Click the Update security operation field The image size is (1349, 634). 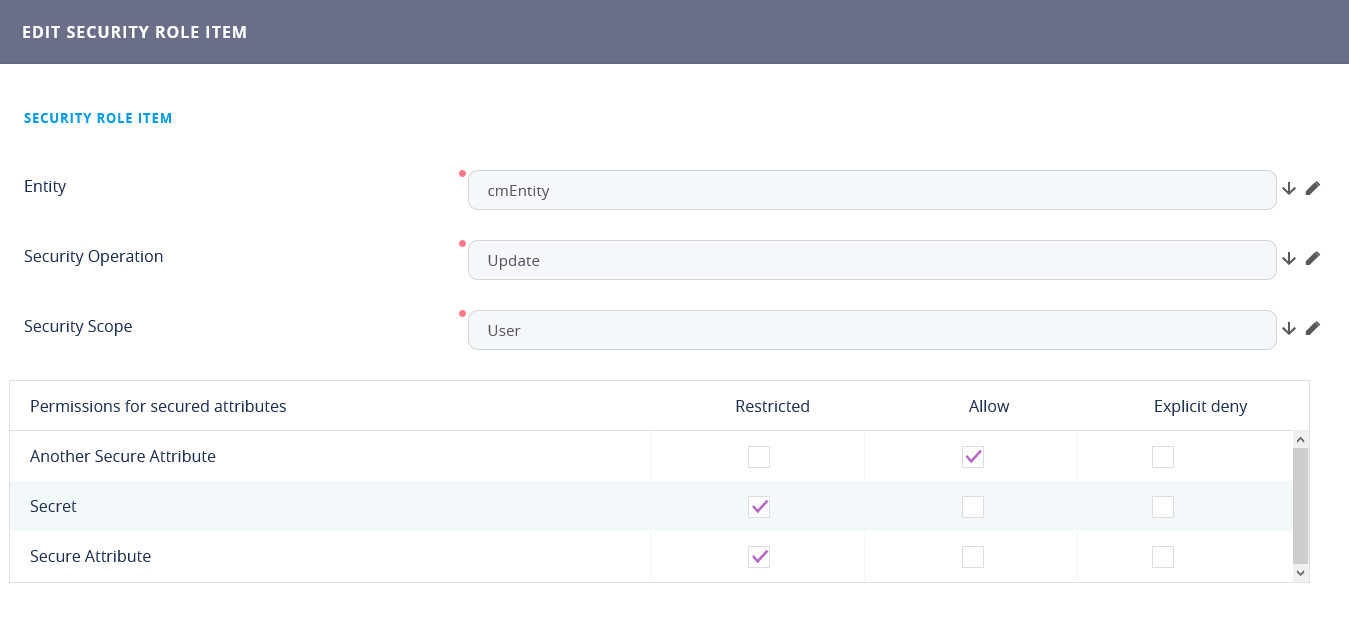pos(871,260)
